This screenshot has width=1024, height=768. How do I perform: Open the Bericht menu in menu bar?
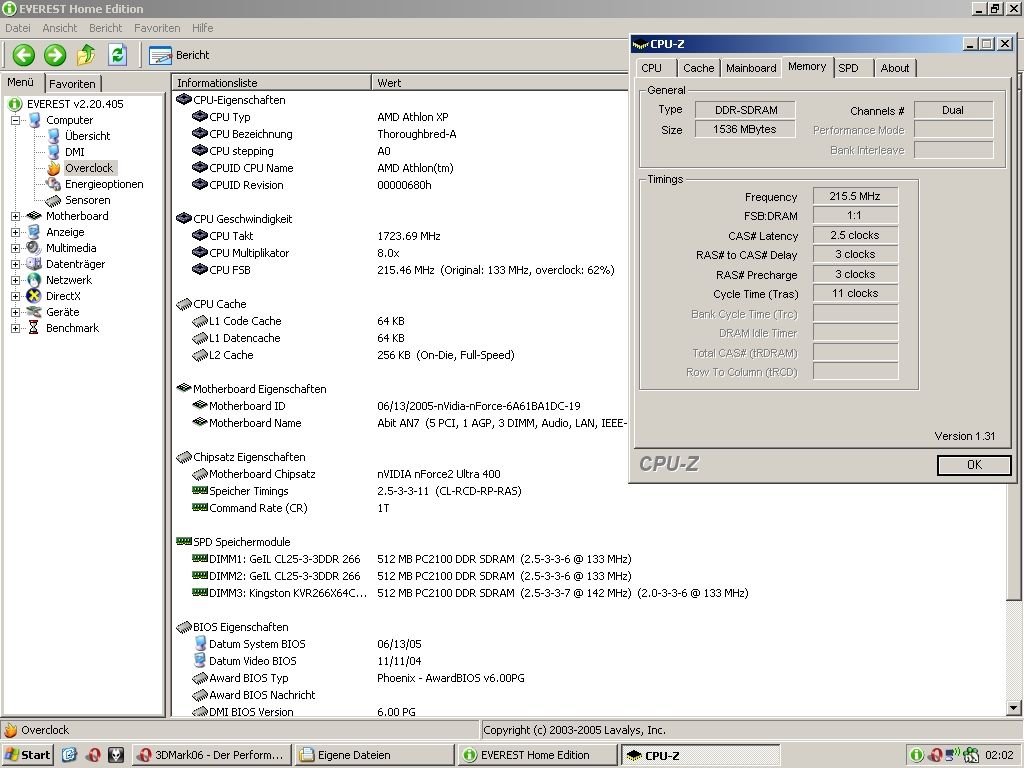pyautogui.click(x=105, y=28)
